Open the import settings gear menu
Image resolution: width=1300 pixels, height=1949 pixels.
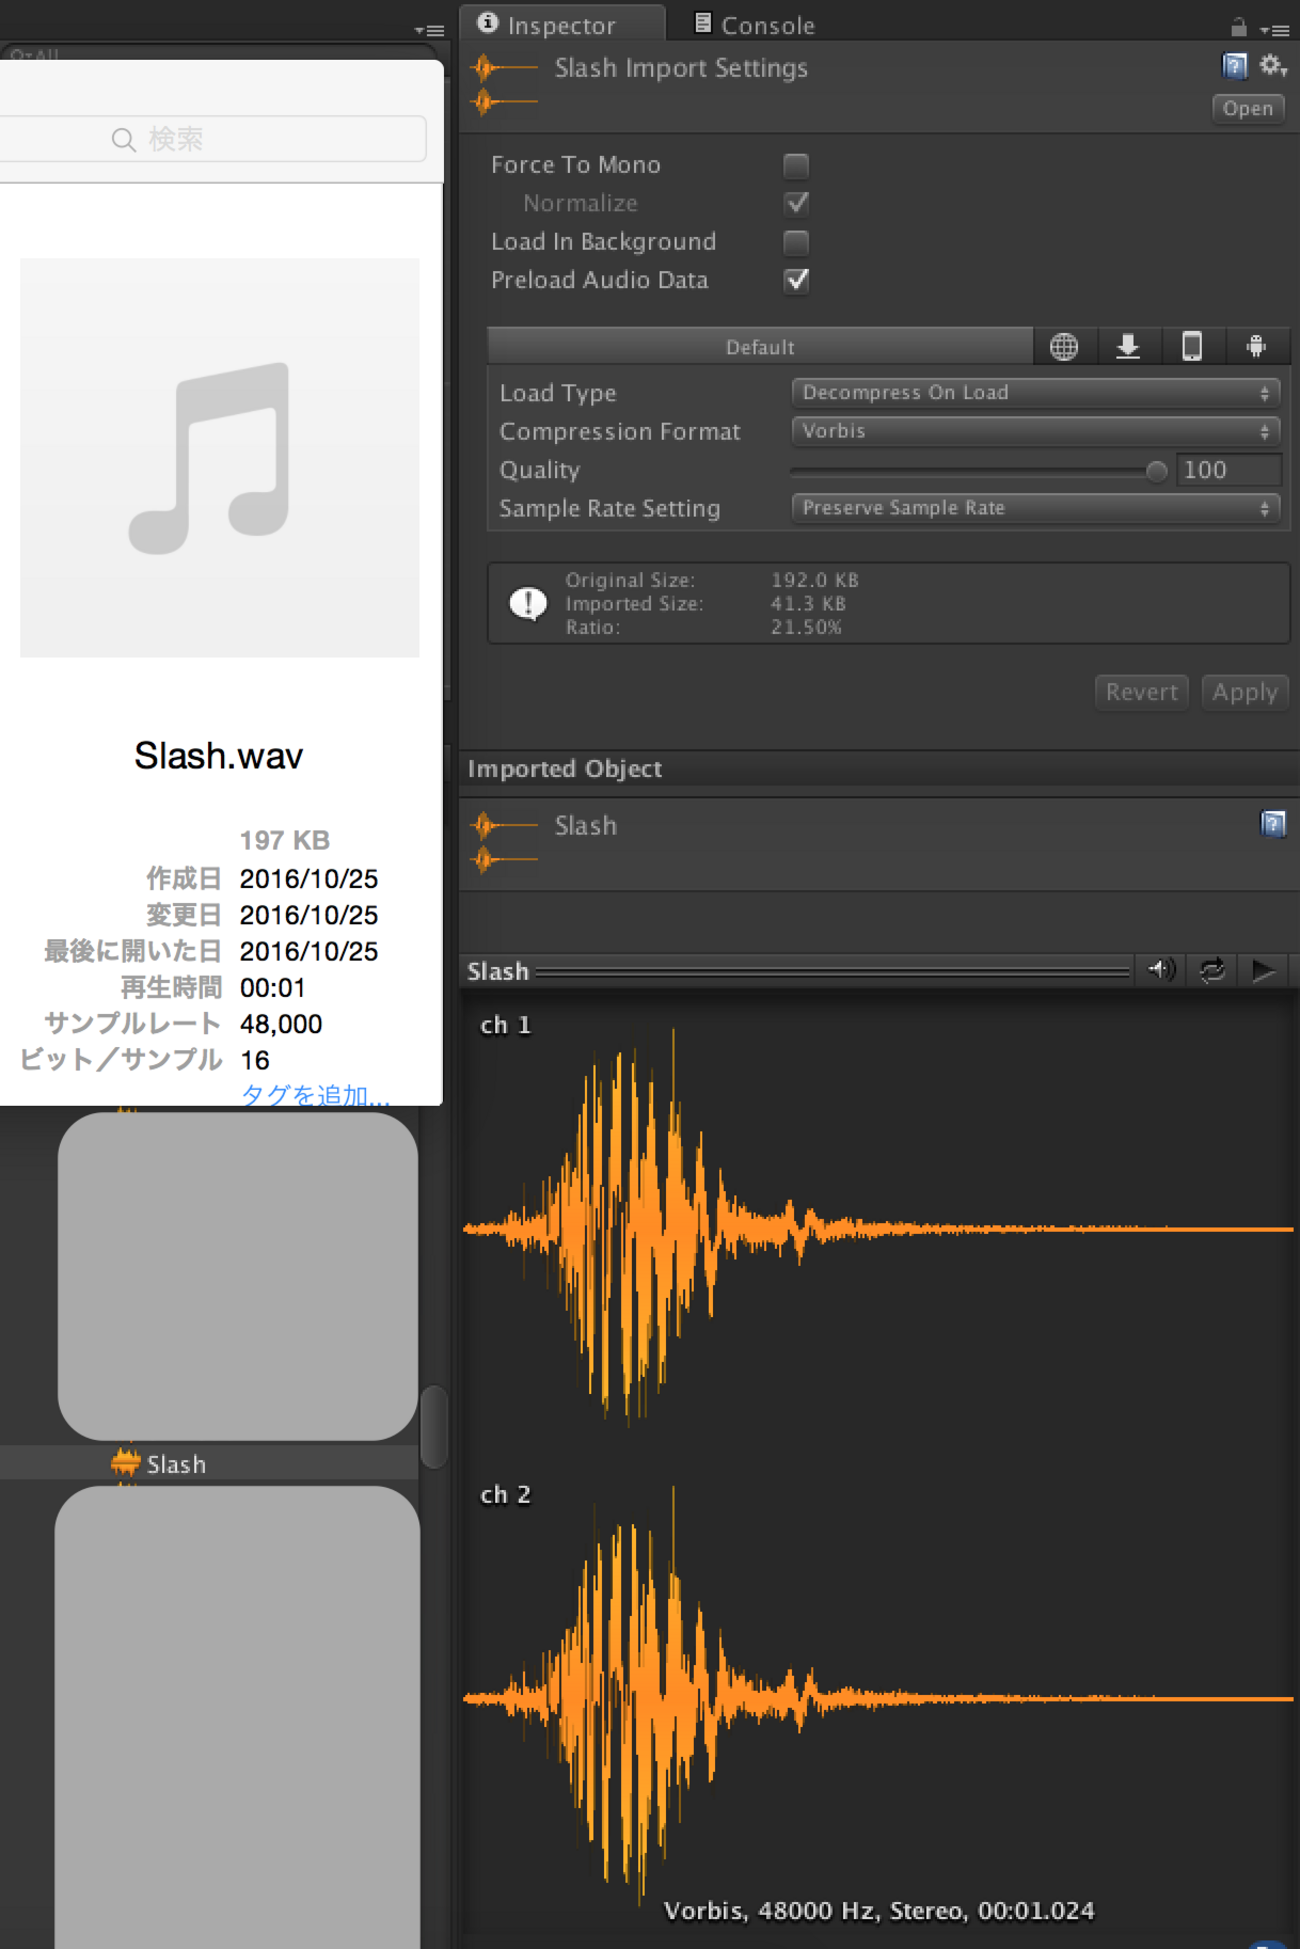pos(1272,67)
